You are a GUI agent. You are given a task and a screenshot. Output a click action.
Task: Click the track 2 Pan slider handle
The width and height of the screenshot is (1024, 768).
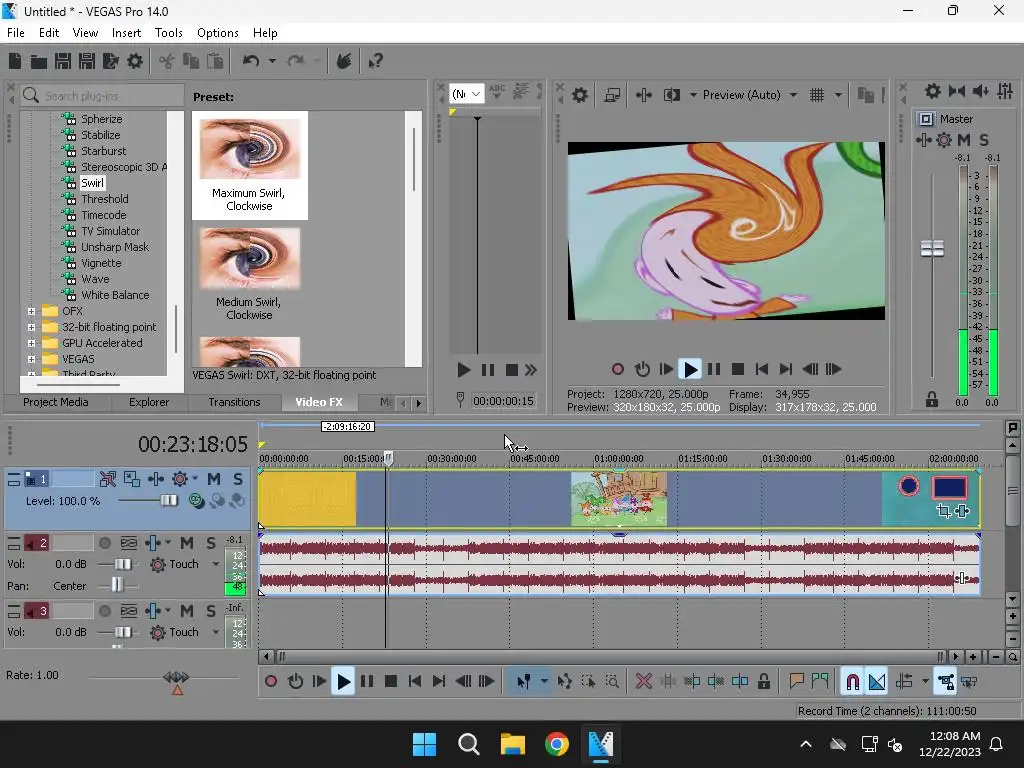coord(117,584)
